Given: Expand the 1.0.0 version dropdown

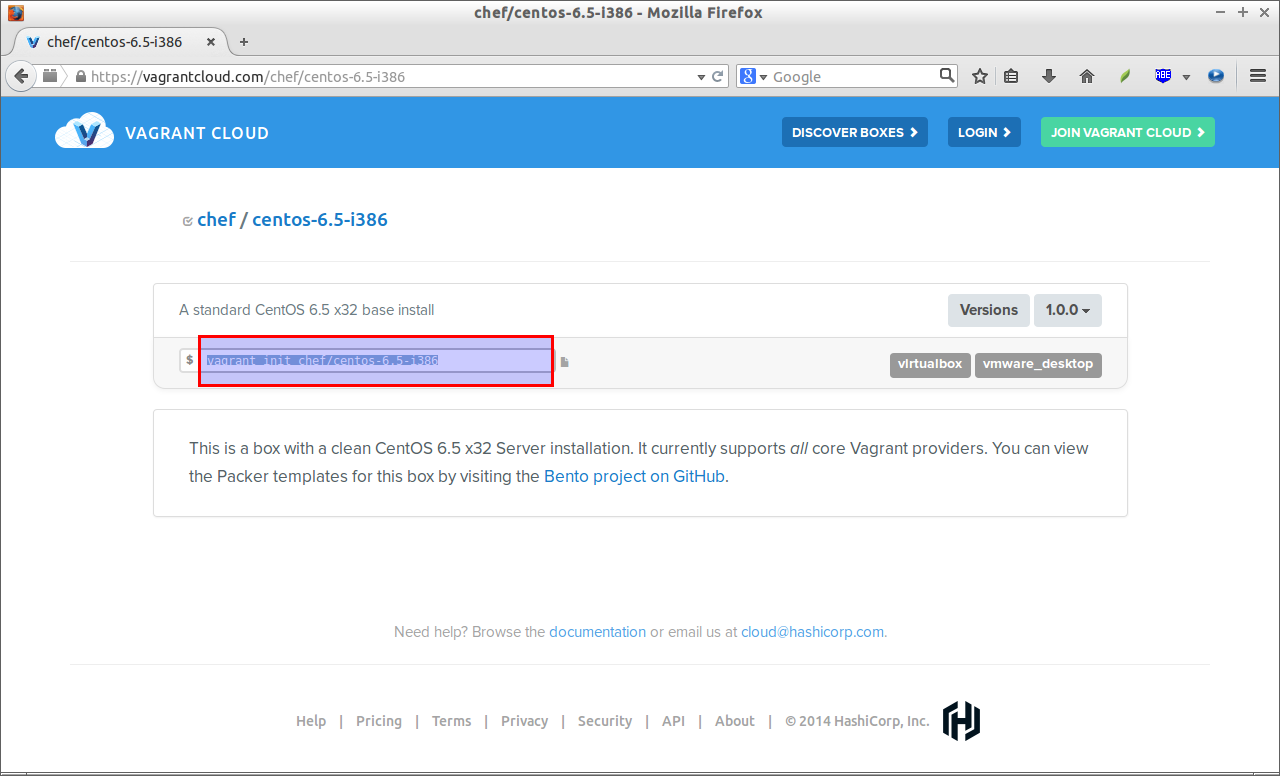Looking at the screenshot, I should [1068, 310].
